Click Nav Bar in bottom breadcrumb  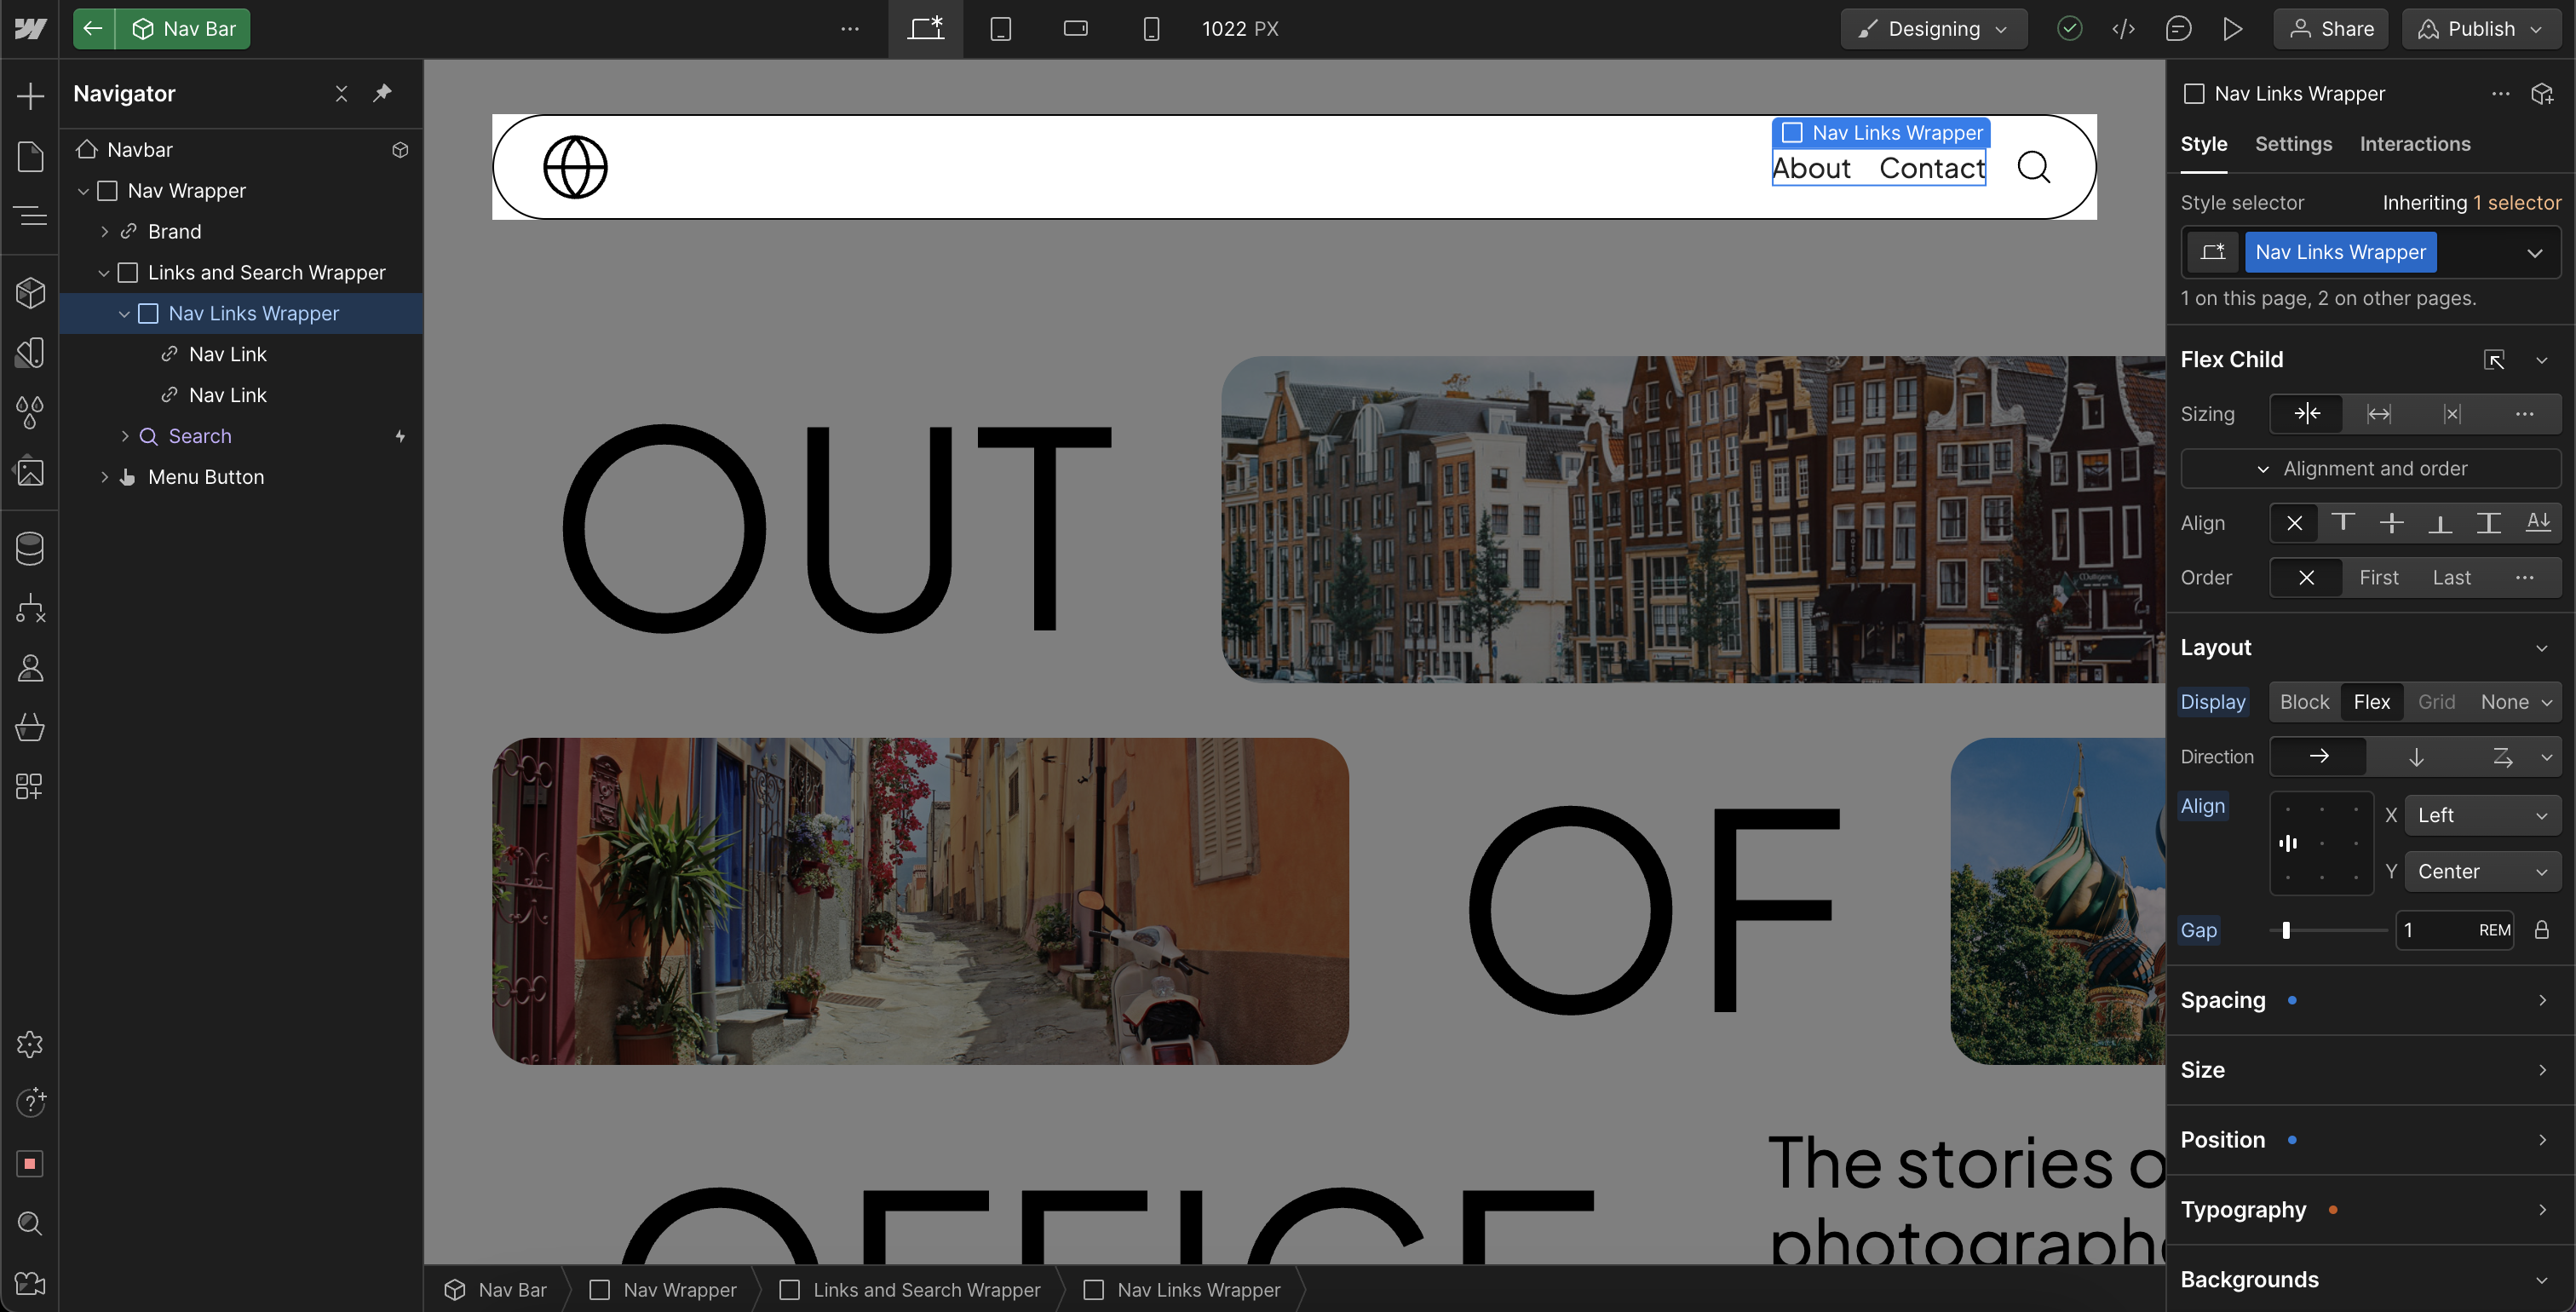[496, 1290]
